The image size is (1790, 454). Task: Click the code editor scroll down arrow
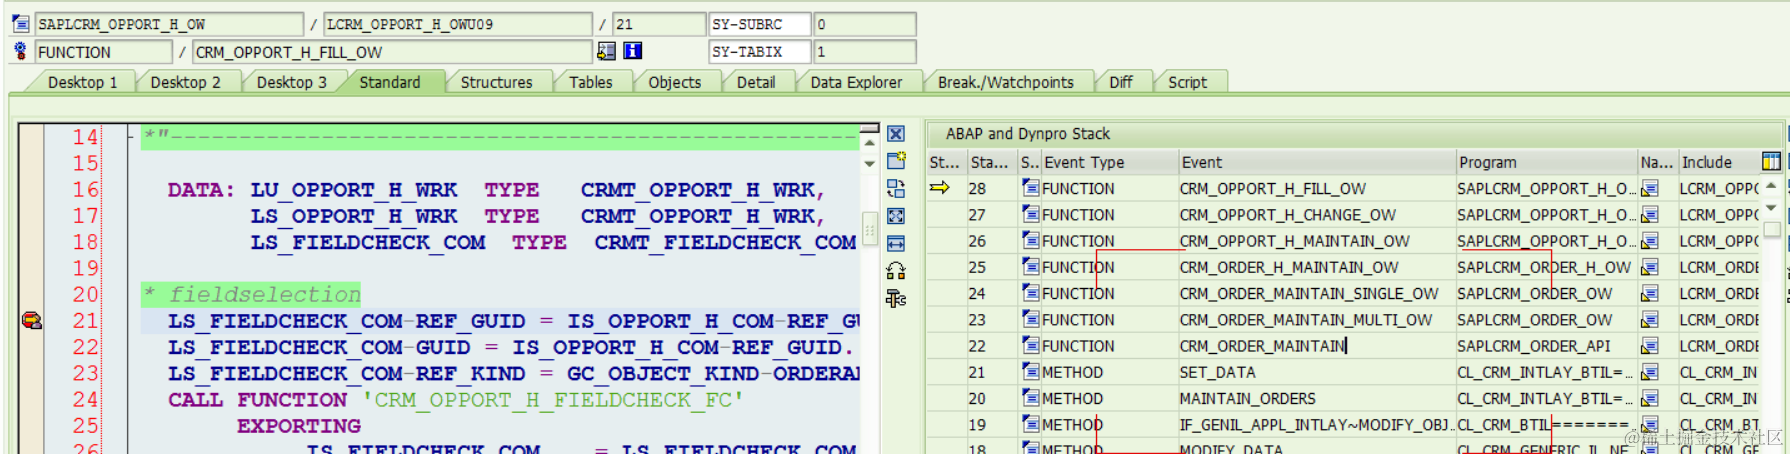point(870,163)
